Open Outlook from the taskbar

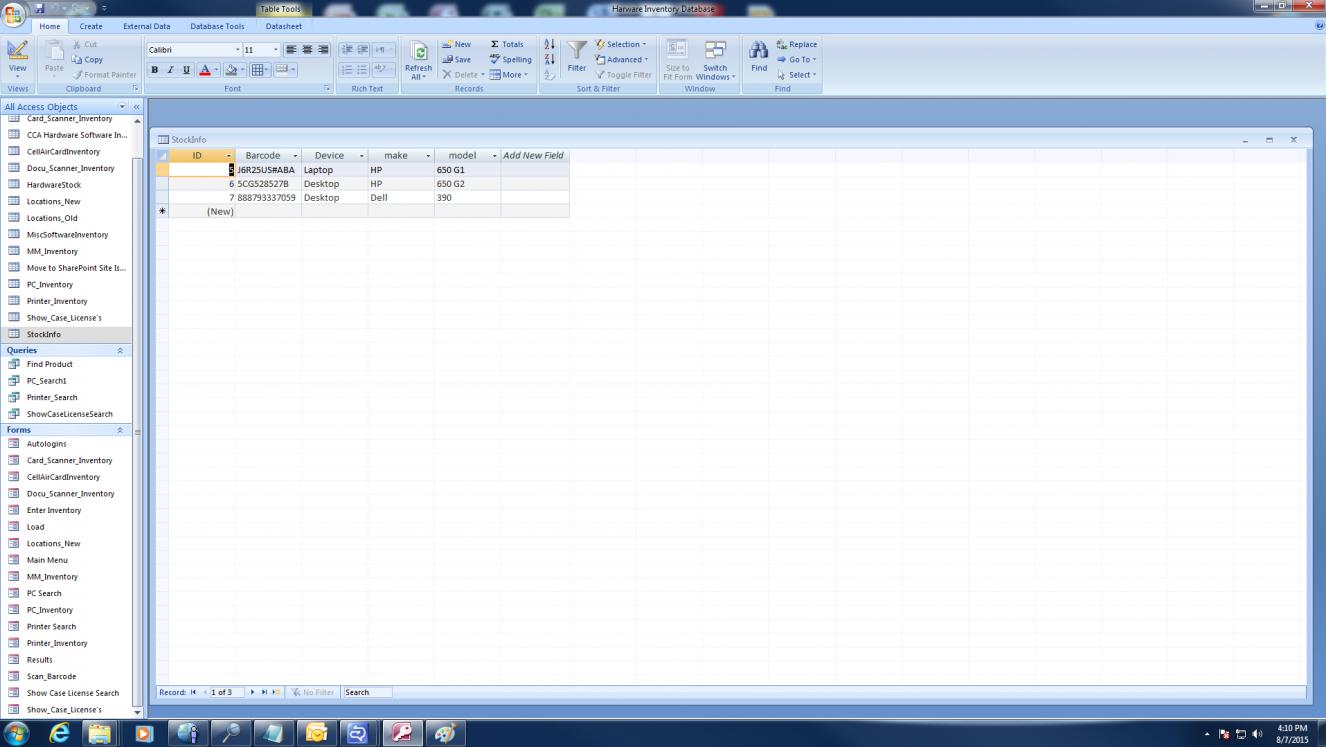(317, 733)
